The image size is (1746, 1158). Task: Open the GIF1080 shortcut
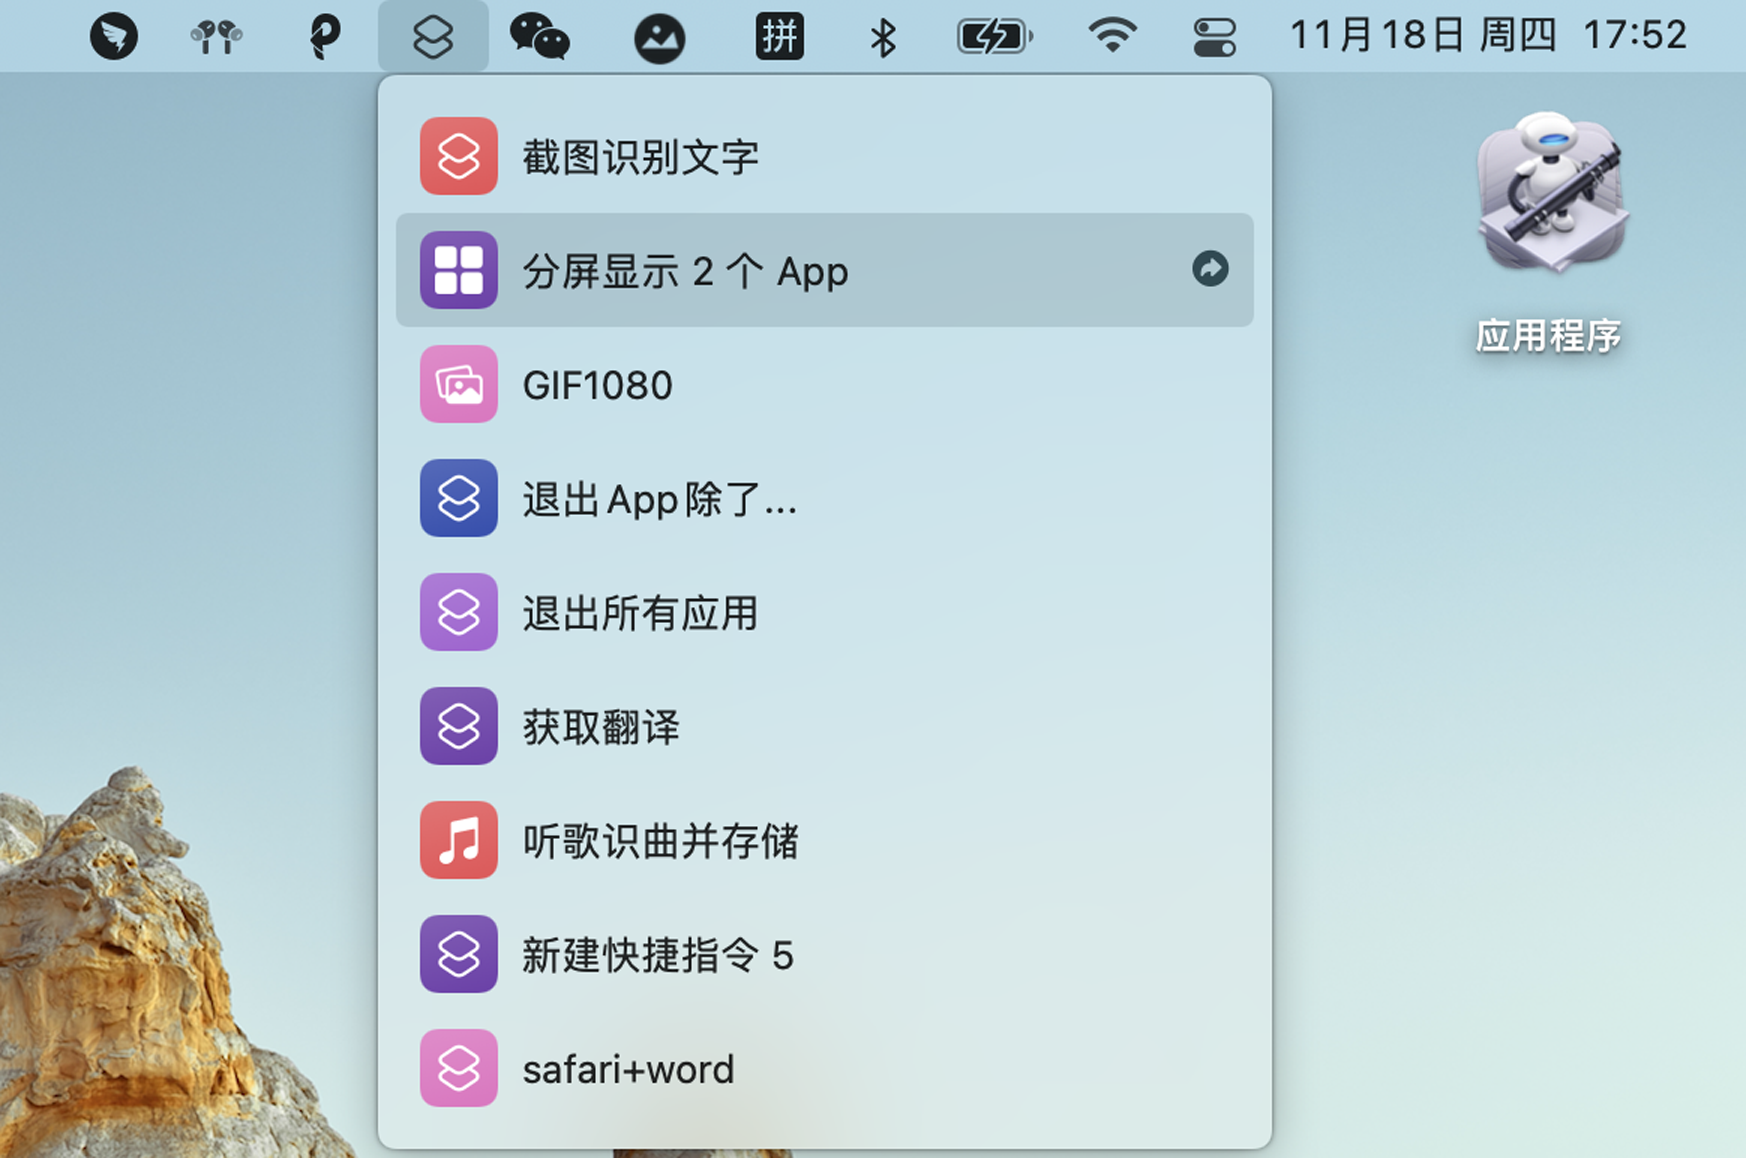598,385
